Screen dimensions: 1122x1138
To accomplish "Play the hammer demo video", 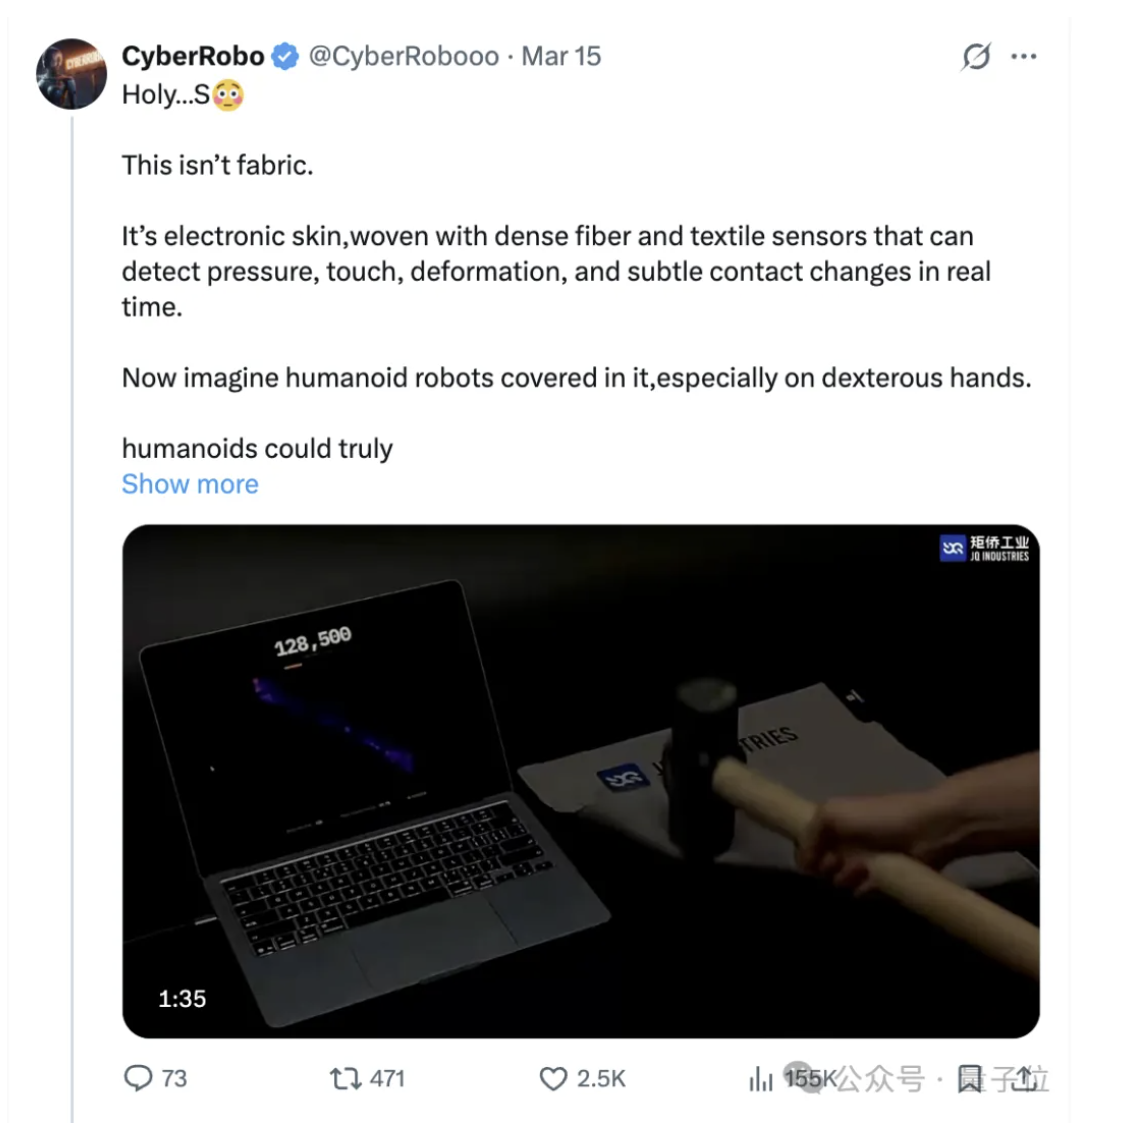I will (x=580, y=781).
